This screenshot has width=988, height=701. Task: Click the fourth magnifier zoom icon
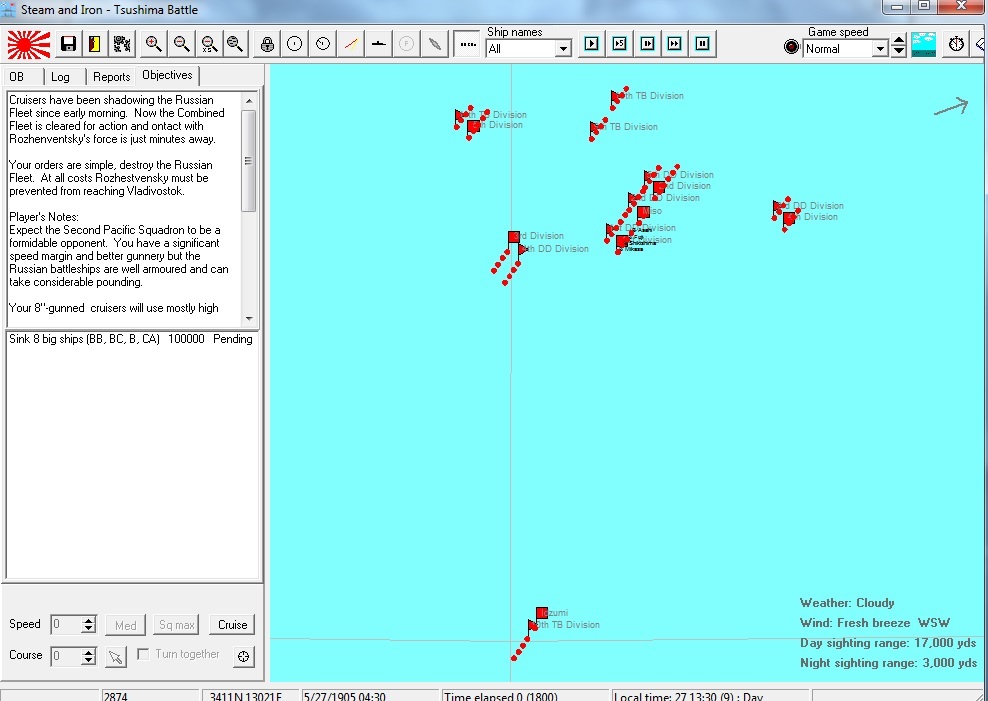tap(235, 44)
